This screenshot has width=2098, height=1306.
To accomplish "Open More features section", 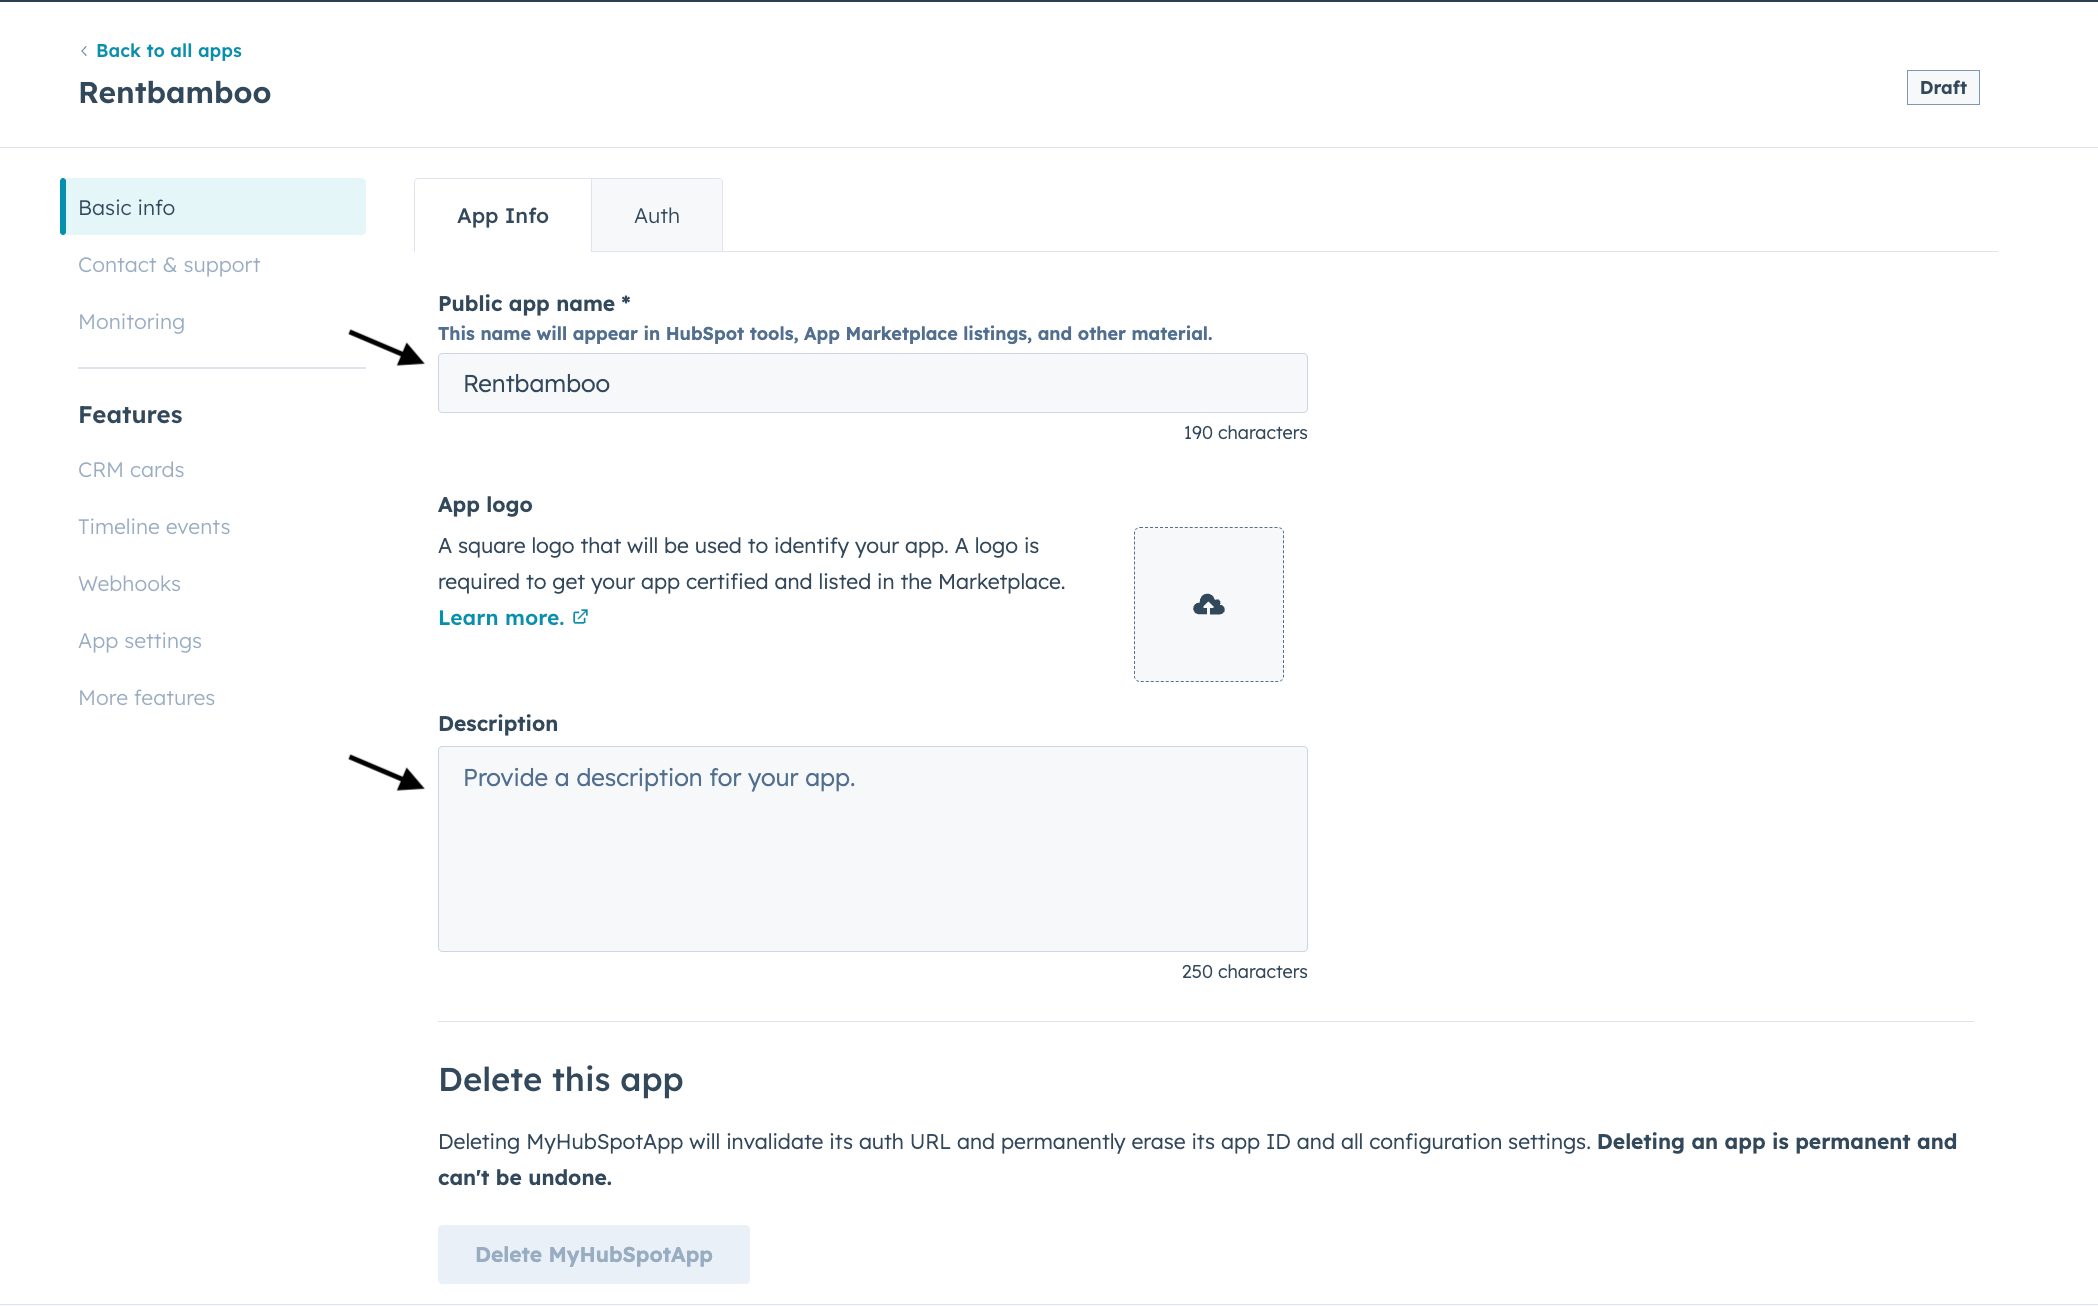I will tap(147, 698).
